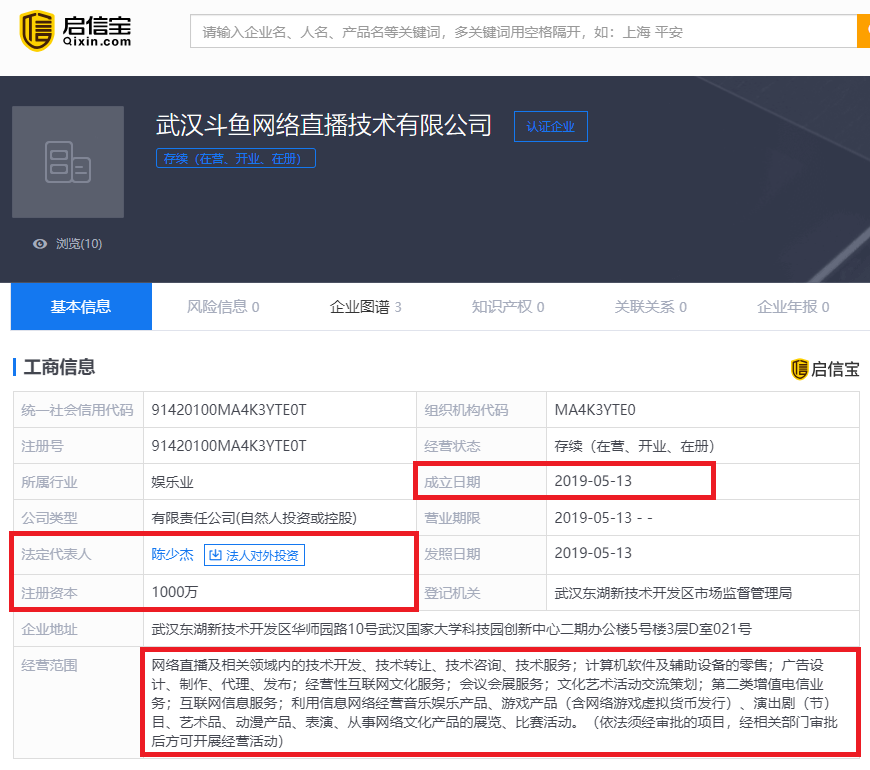View the 知识产权 tab

pos(508,307)
